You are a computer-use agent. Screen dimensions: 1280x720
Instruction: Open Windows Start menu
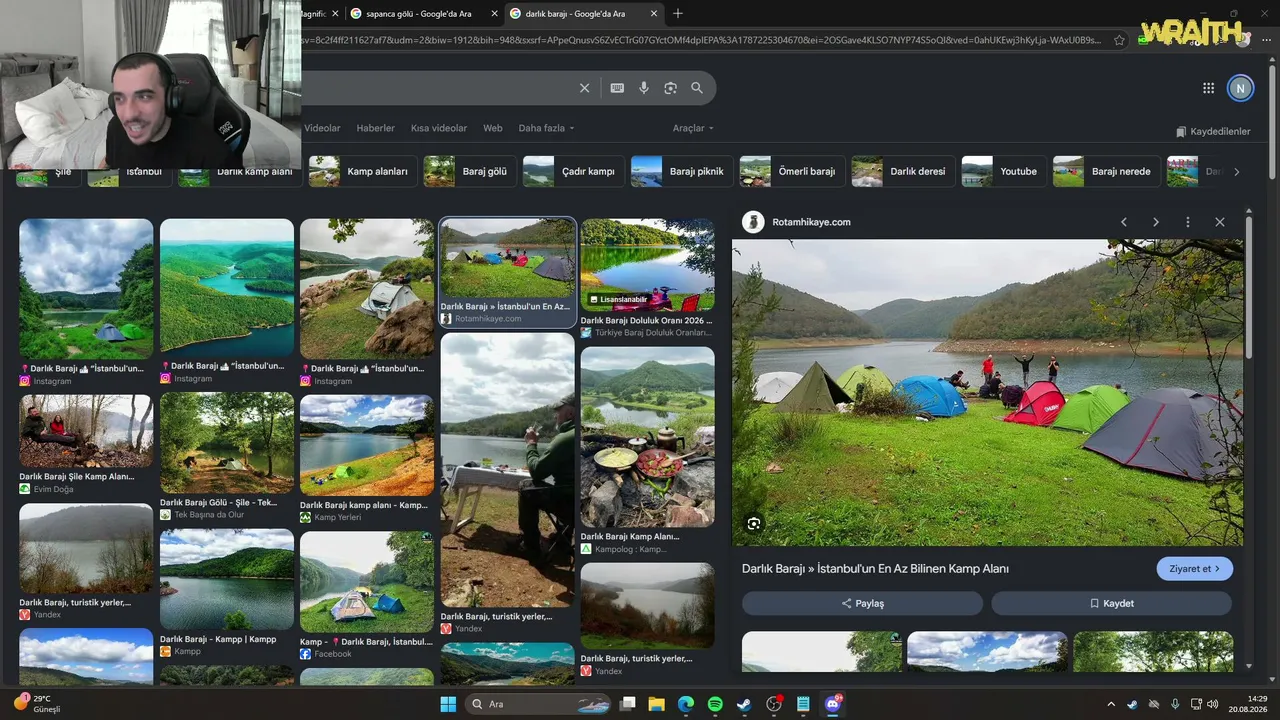[x=448, y=704]
